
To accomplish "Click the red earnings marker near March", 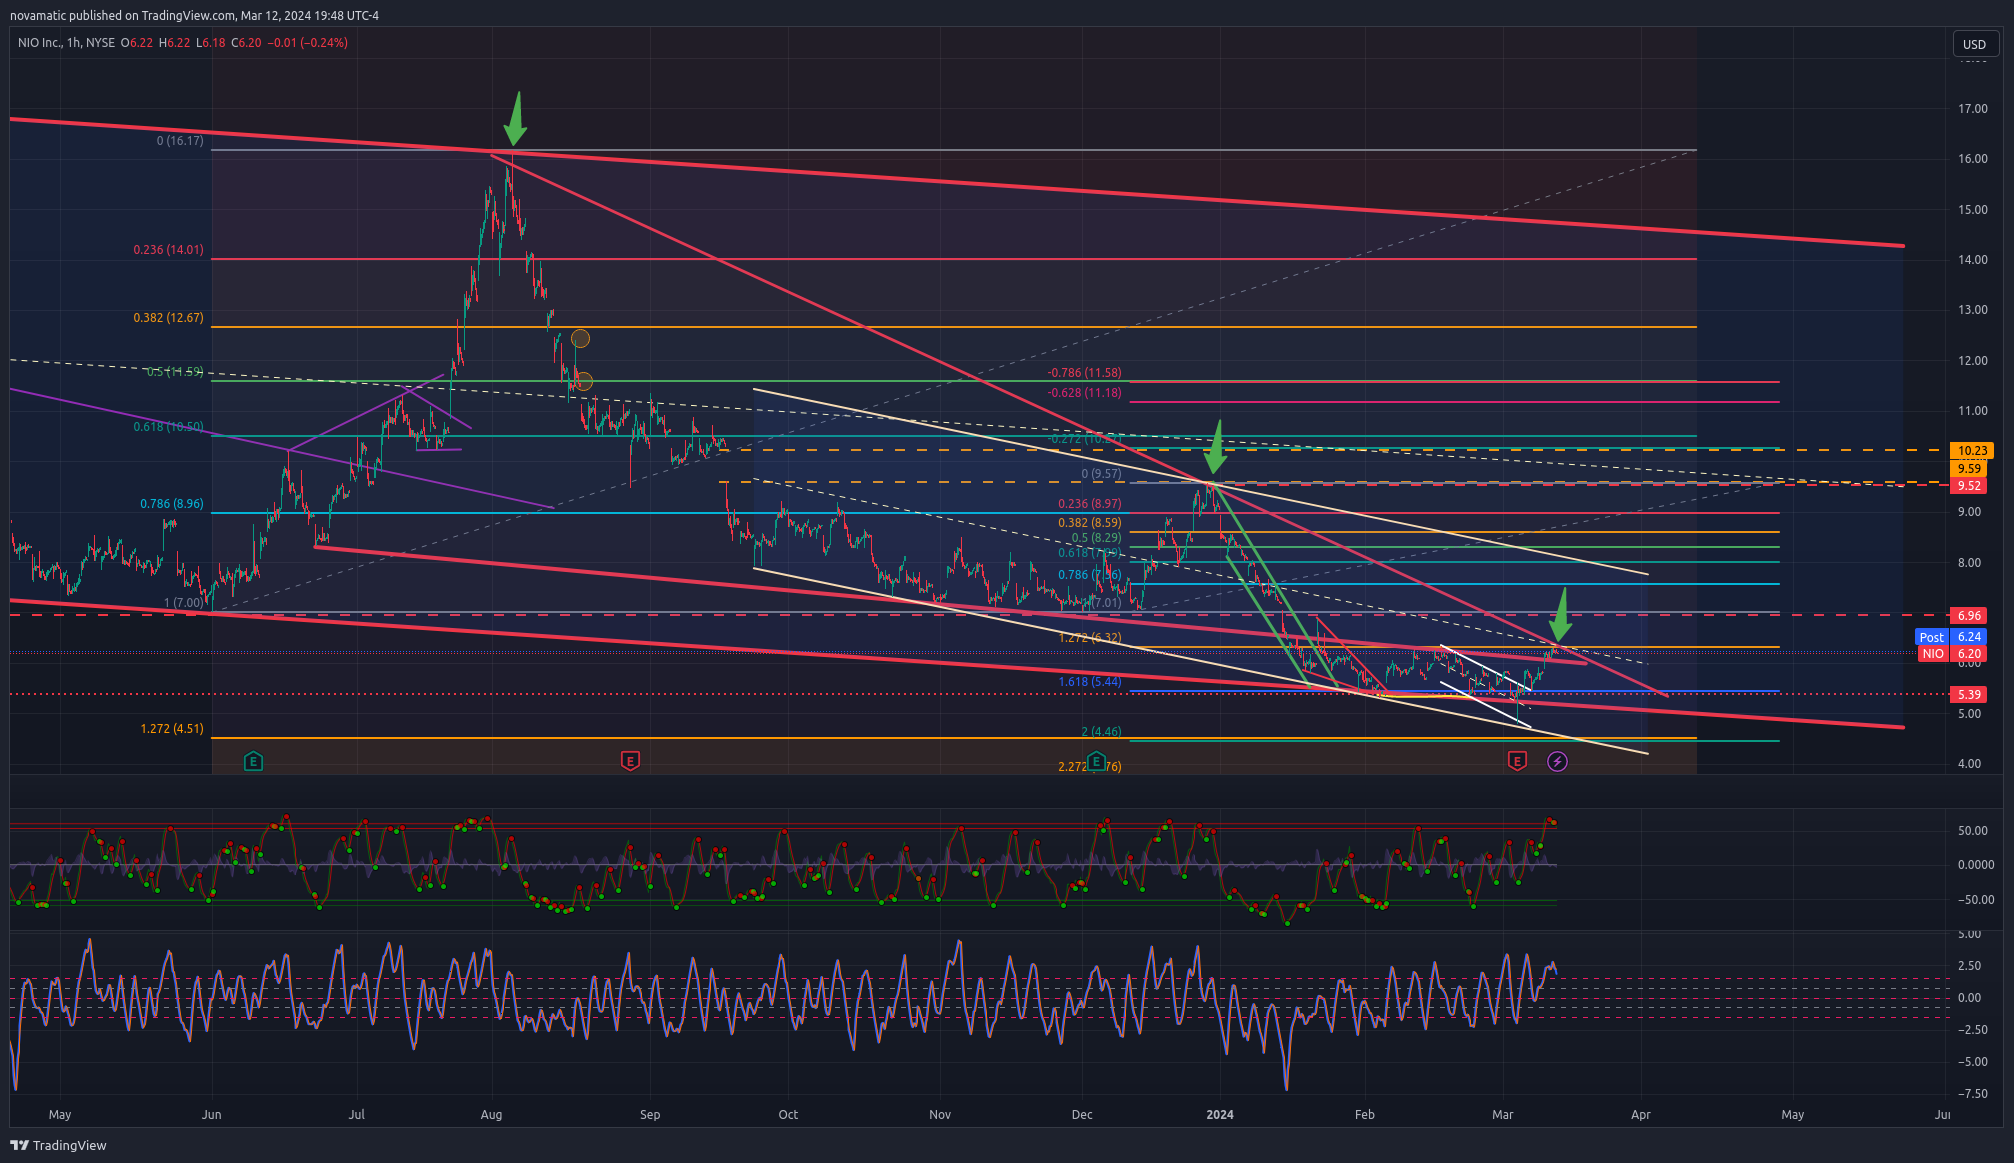I will 1517,762.
